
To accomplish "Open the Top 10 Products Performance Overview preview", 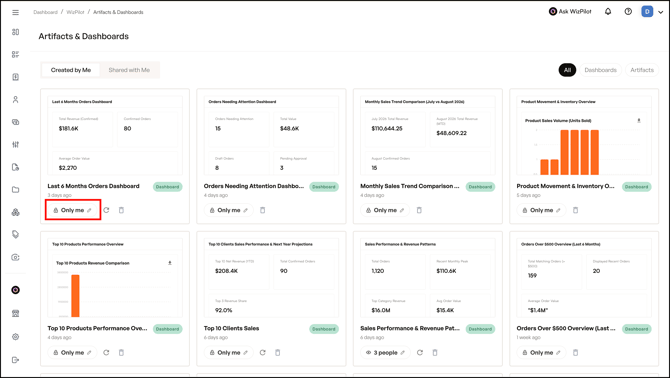I will point(115,278).
